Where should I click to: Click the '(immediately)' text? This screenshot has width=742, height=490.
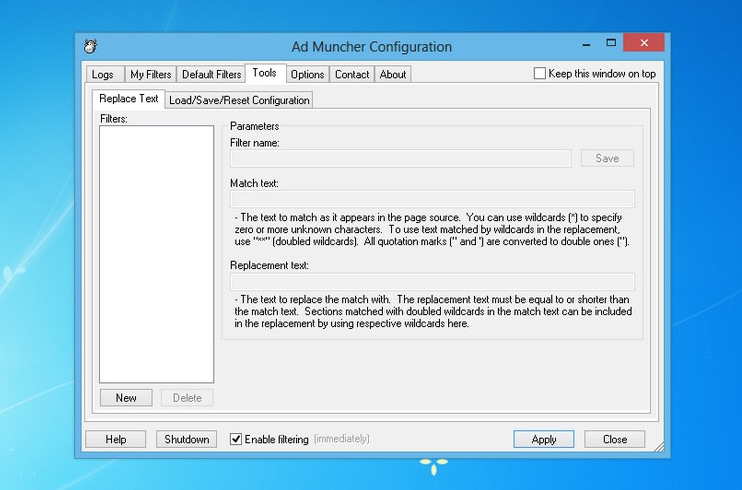(342, 439)
